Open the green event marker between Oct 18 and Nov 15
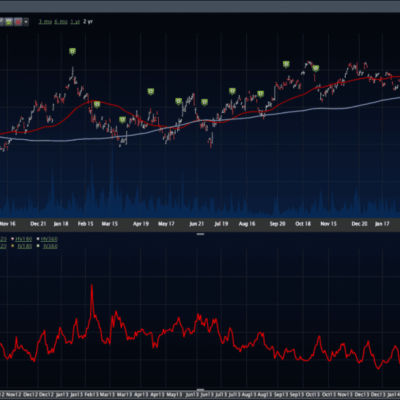The height and width of the screenshot is (400, 400). click(316, 69)
